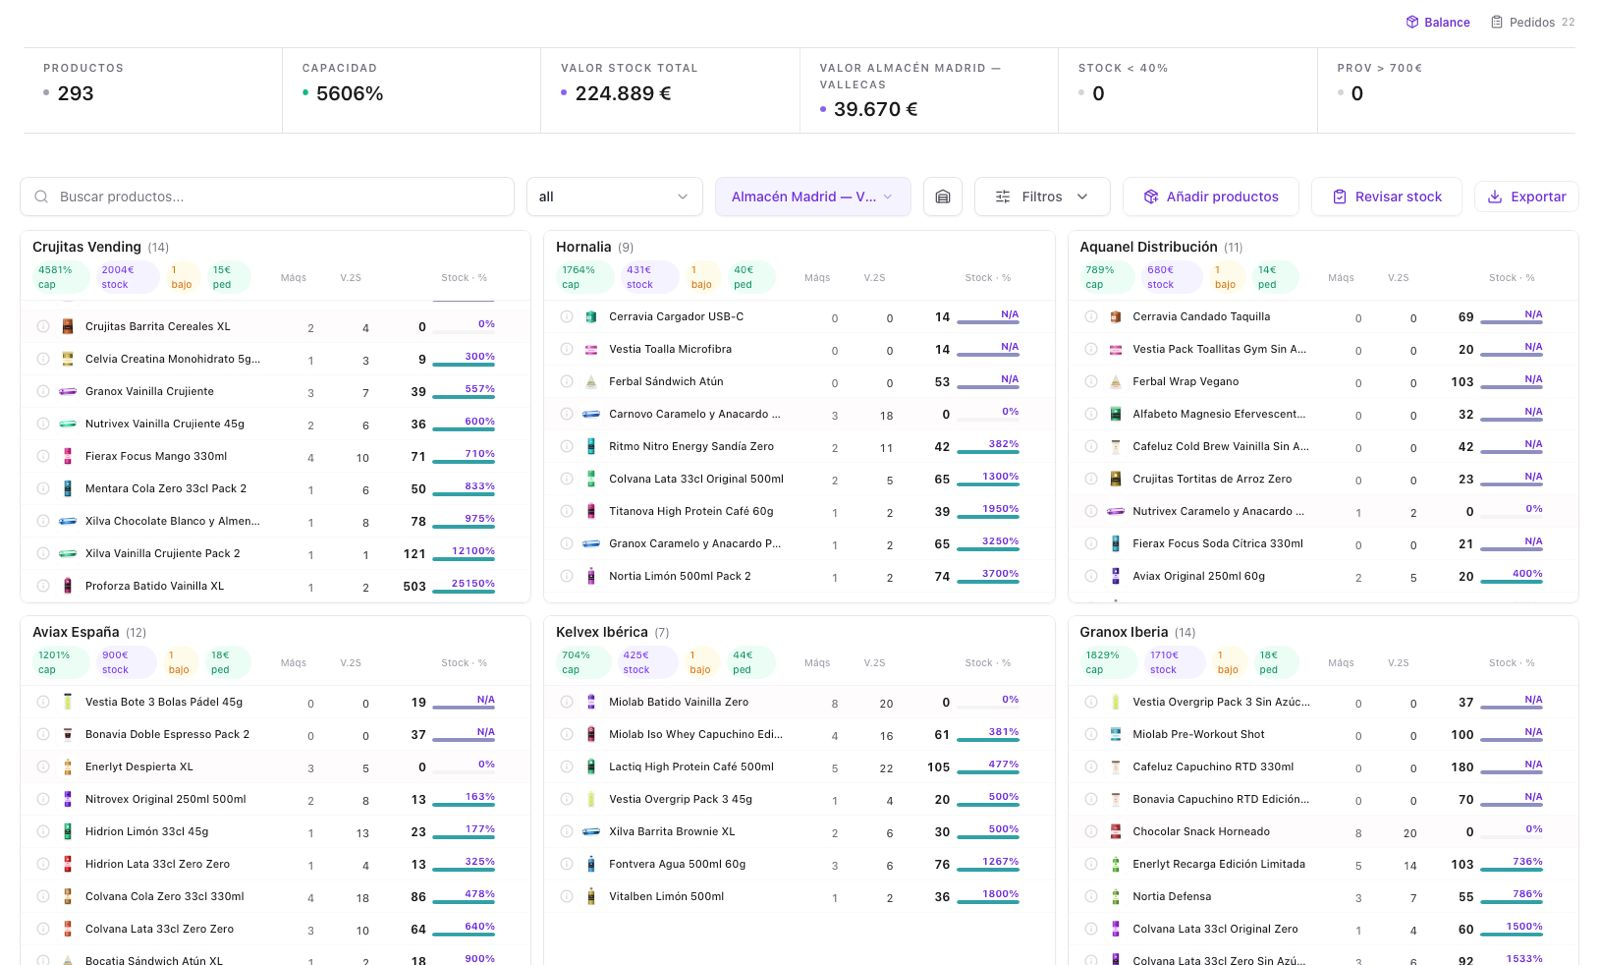Click info icon for Chocolar Snack Horneado
This screenshot has height=965, width=1600.
(1091, 832)
